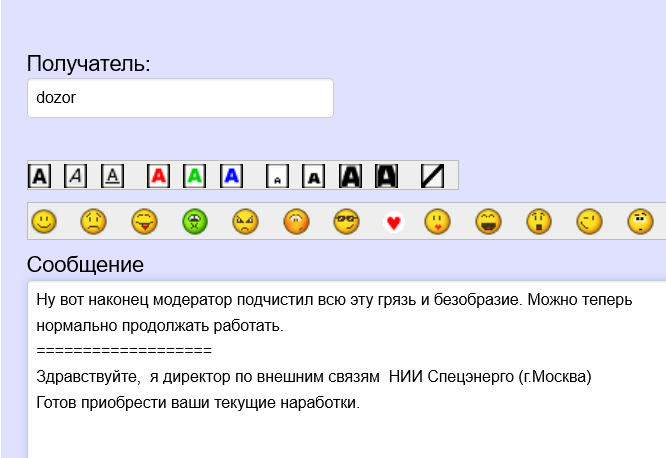Insert the orange embarrassed smiley
Screen dimensions: 666x458
[x=296, y=221]
